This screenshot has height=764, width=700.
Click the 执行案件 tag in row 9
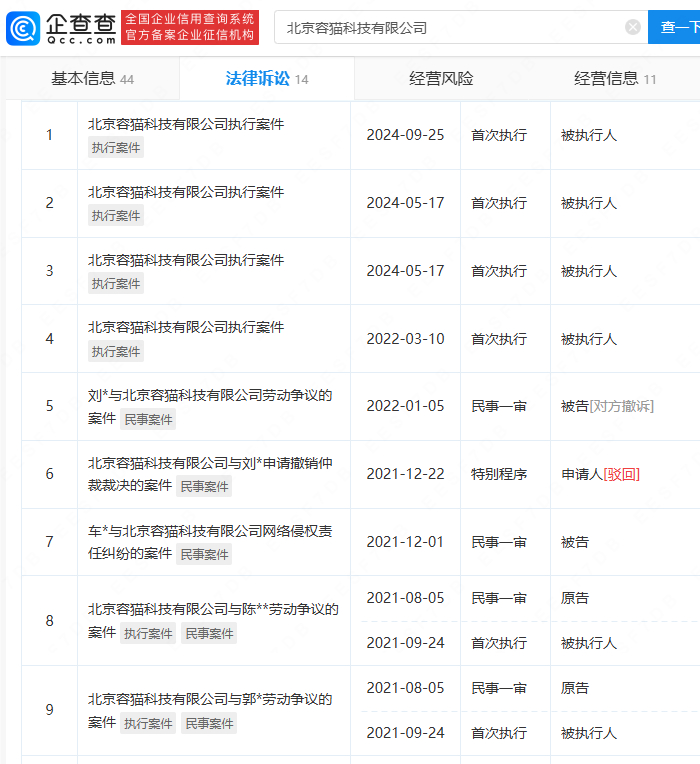(x=148, y=724)
